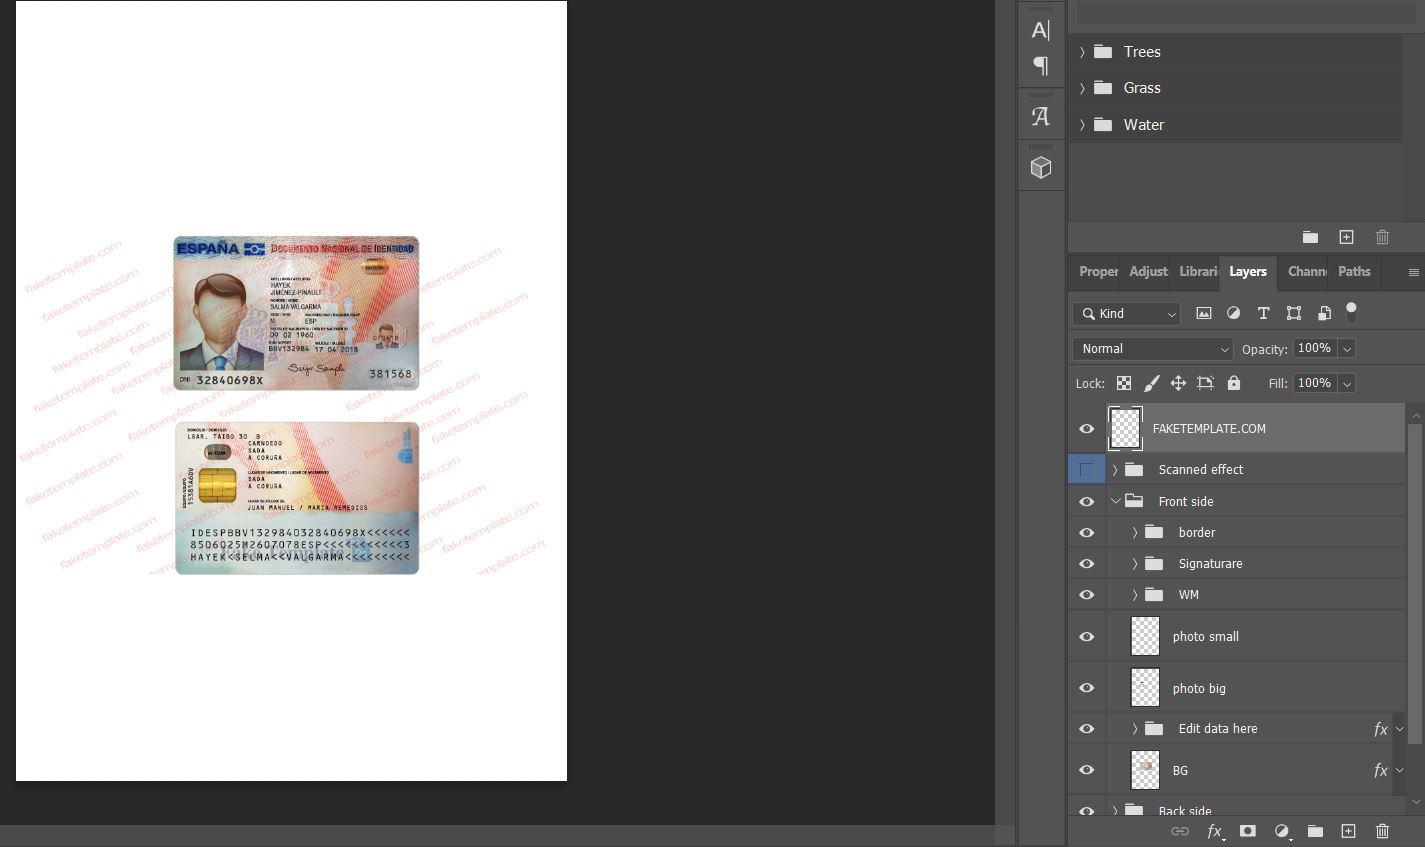Enable Lock position for the layer

click(x=1178, y=383)
